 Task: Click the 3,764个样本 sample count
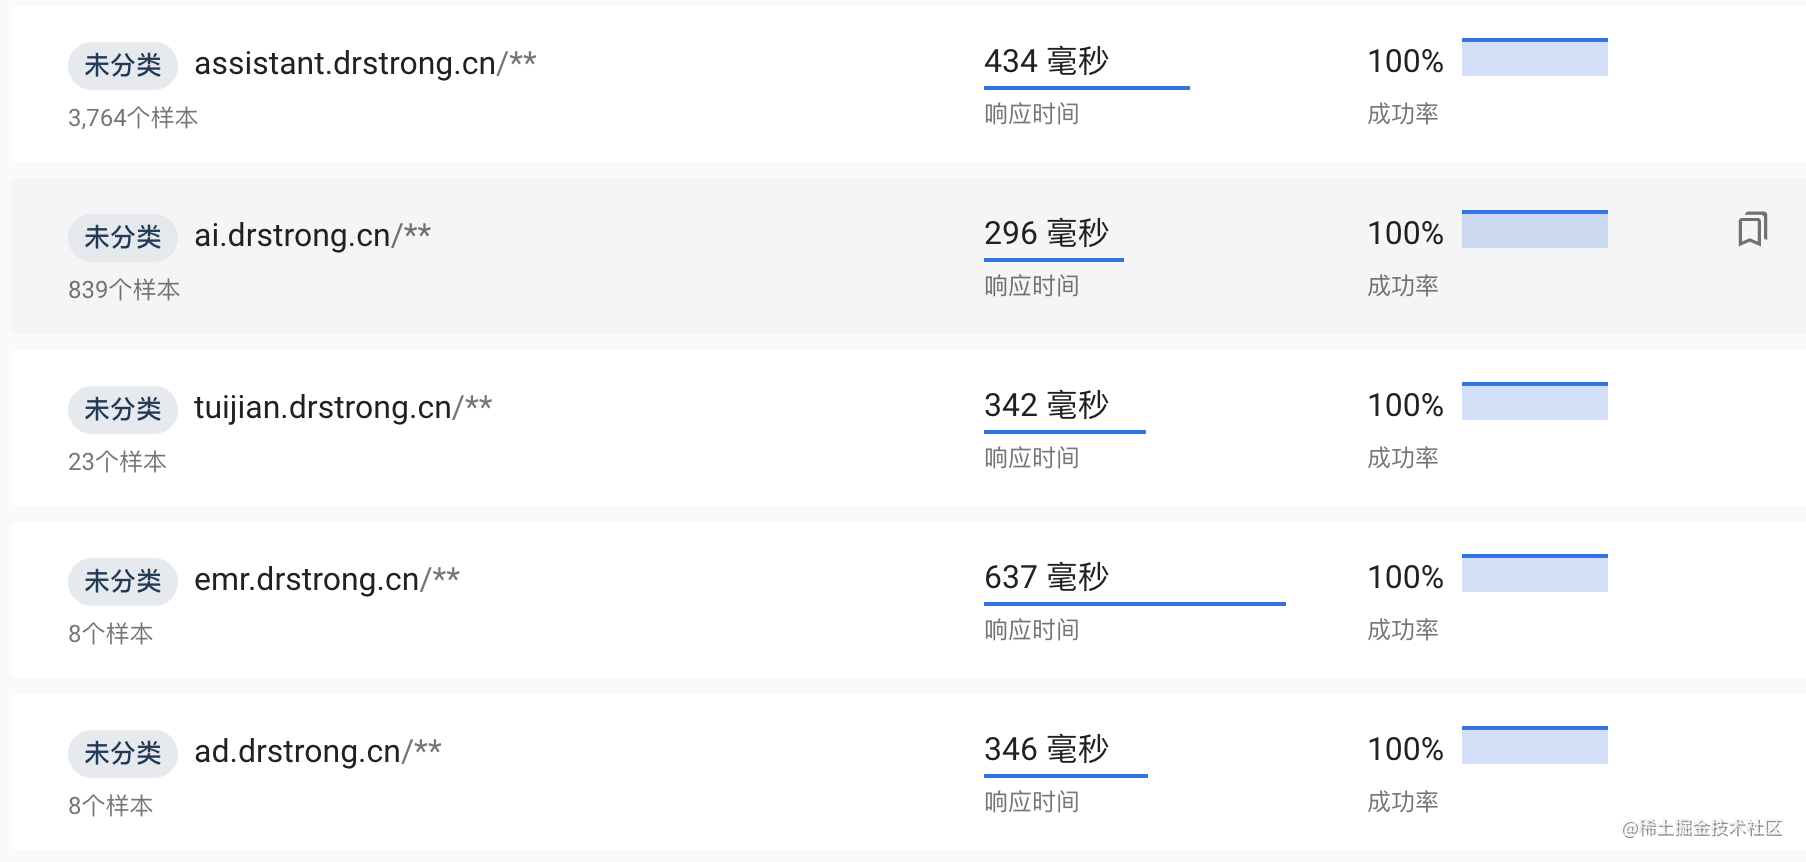point(133,118)
